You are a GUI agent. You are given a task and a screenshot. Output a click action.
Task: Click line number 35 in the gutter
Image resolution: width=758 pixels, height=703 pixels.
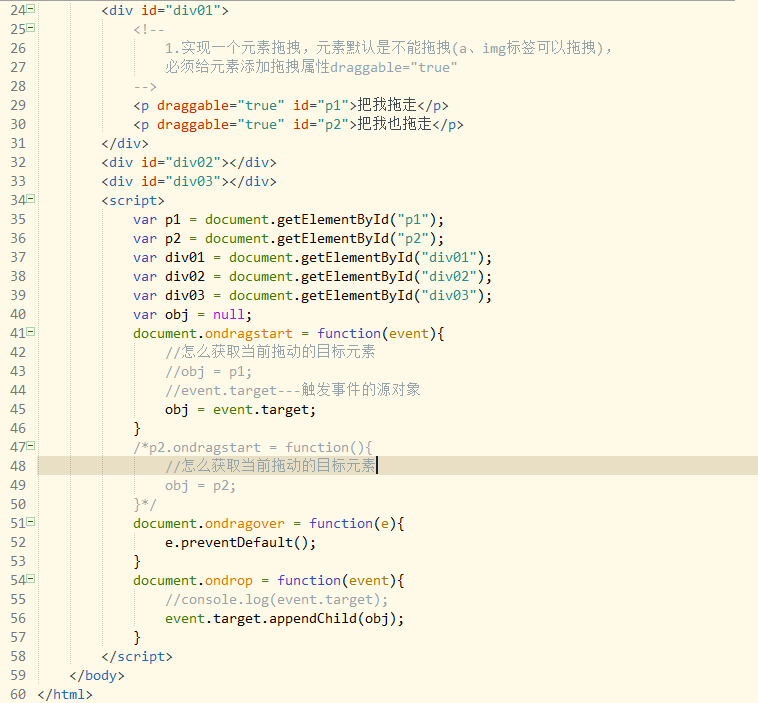(18, 220)
